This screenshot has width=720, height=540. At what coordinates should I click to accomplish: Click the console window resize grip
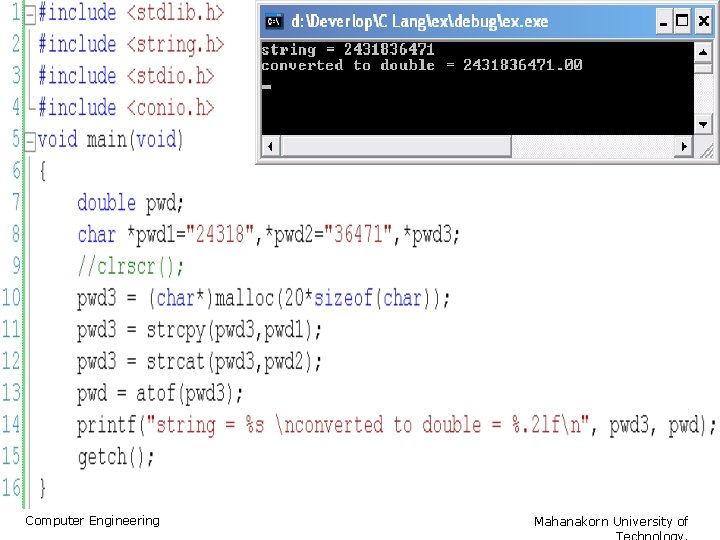point(706,150)
